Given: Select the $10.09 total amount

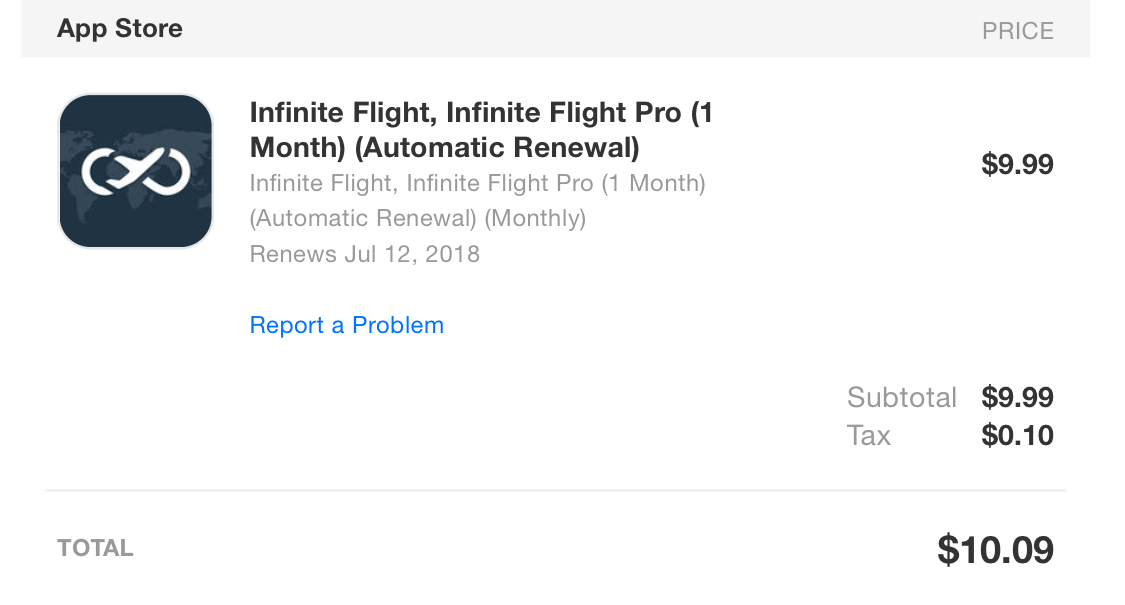Looking at the screenshot, I should click(x=995, y=550).
